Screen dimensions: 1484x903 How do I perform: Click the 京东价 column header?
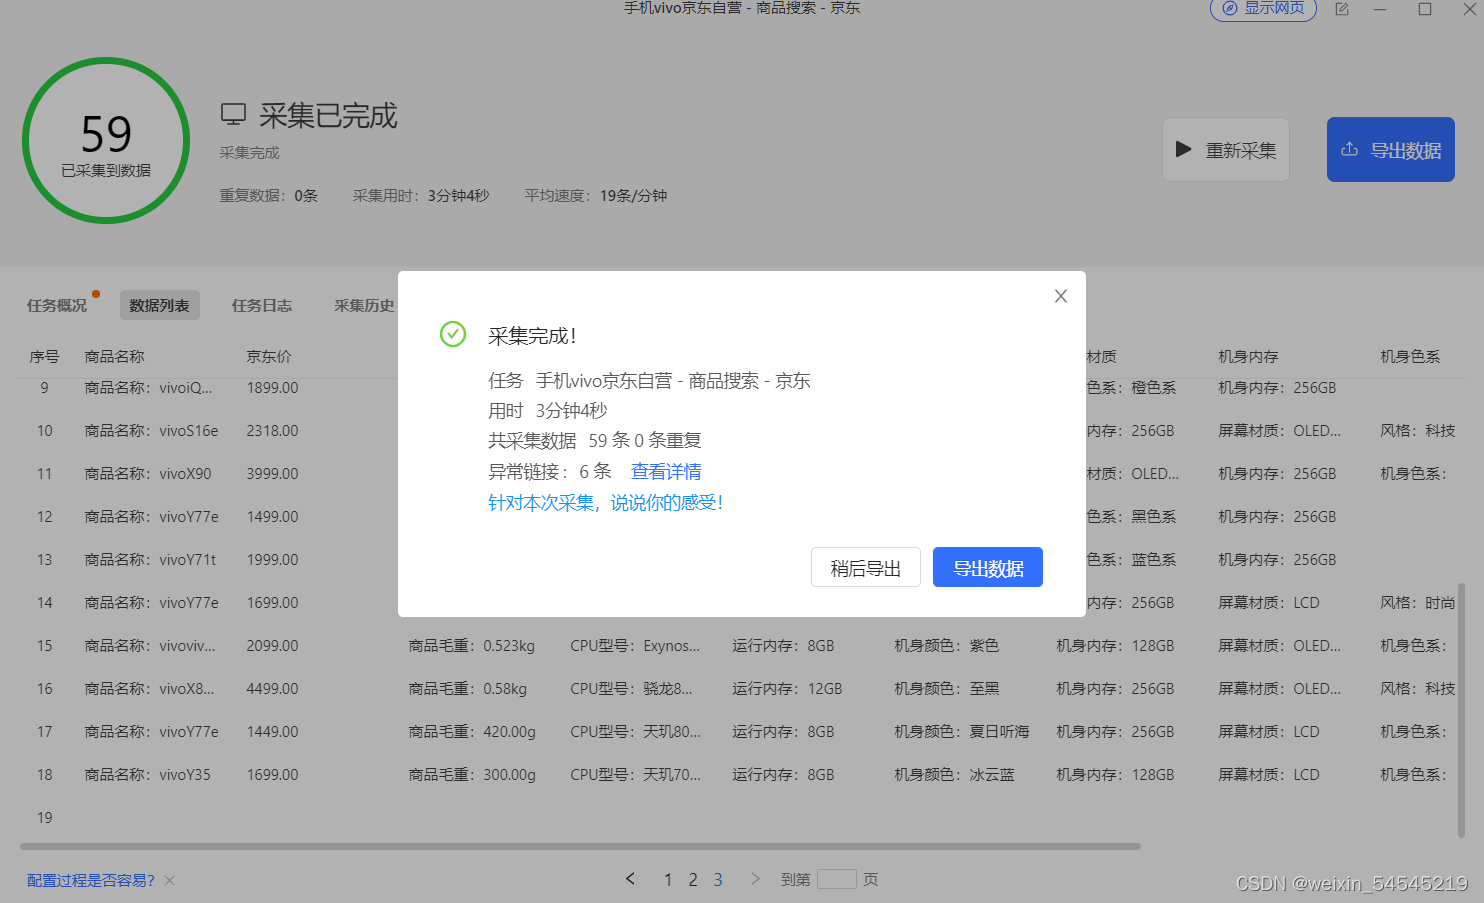[x=269, y=357]
